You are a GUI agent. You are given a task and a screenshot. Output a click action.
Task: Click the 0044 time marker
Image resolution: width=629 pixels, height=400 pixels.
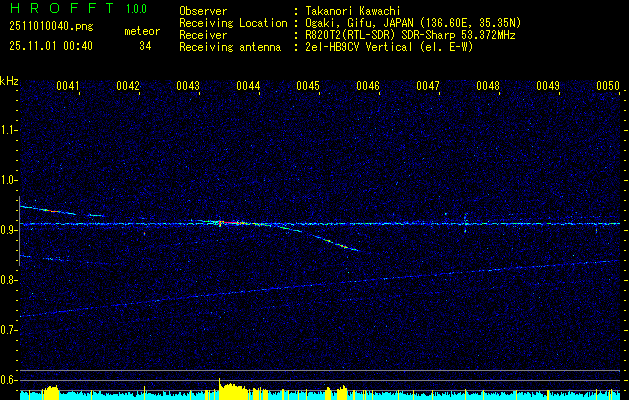248,86
